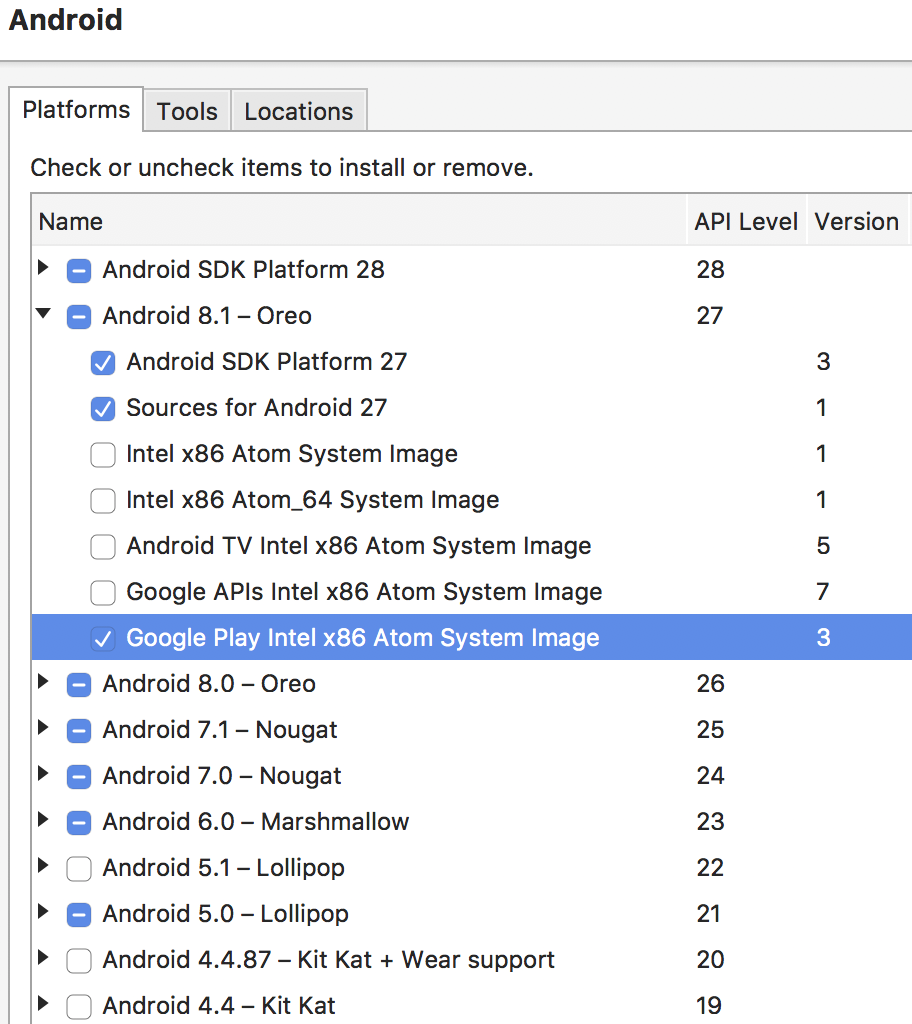This screenshot has height=1024, width=912.
Task: Check Android 4.4 – Kit Kat checkbox
Action: [x=79, y=1007]
